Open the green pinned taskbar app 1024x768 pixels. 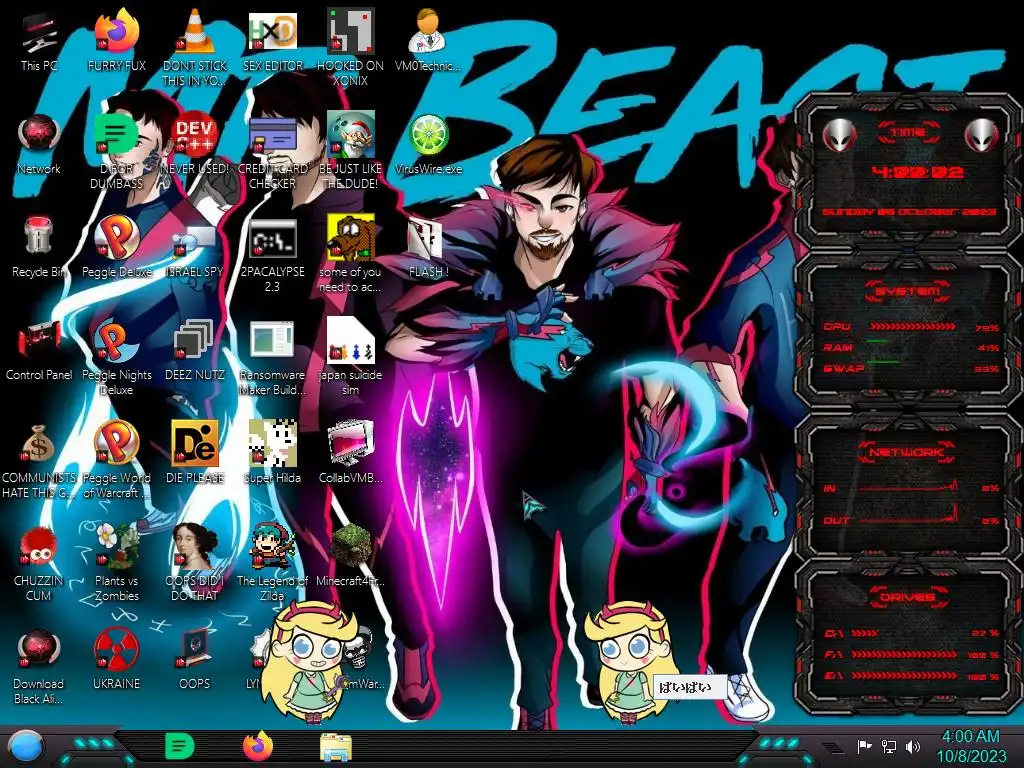click(x=180, y=746)
